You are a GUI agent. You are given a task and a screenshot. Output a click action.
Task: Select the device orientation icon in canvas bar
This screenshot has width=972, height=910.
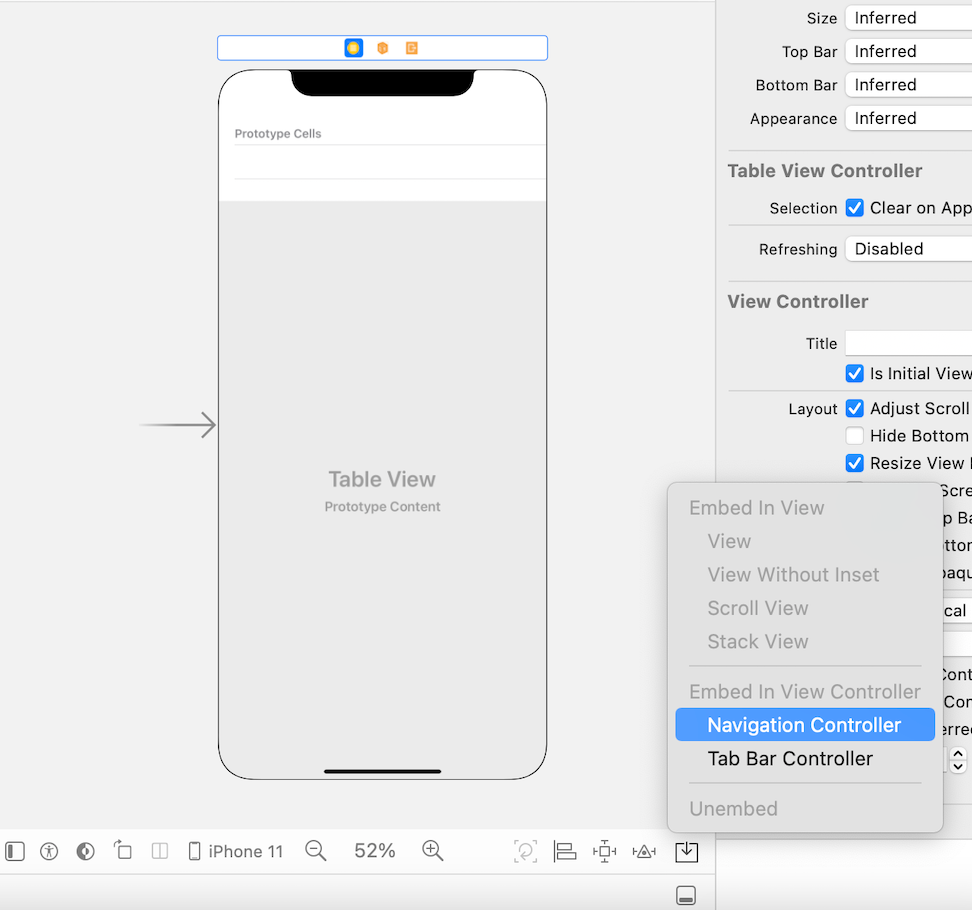pos(122,851)
